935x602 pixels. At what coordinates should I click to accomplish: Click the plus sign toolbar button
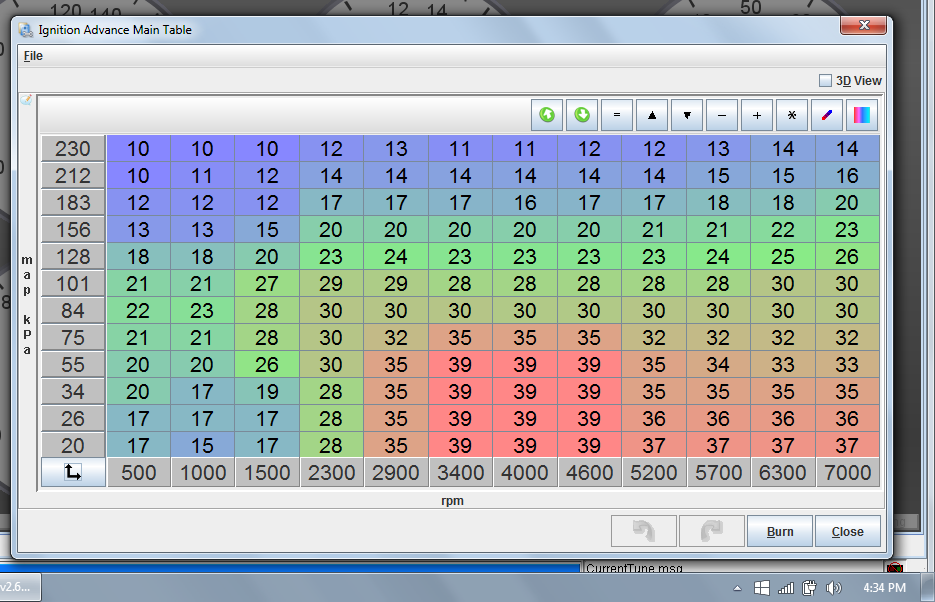click(x=757, y=115)
